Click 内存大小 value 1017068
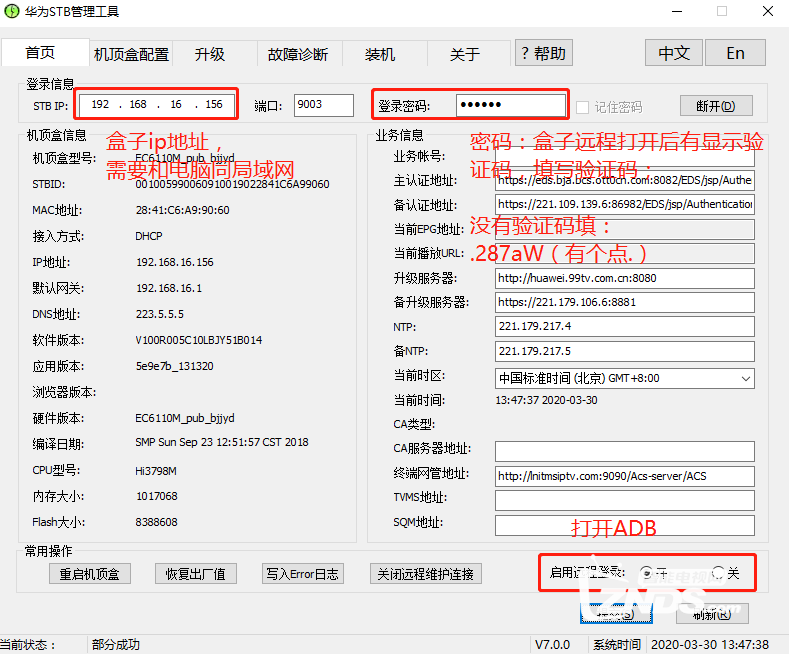Viewport: 789px width, 654px height. (x=156, y=497)
